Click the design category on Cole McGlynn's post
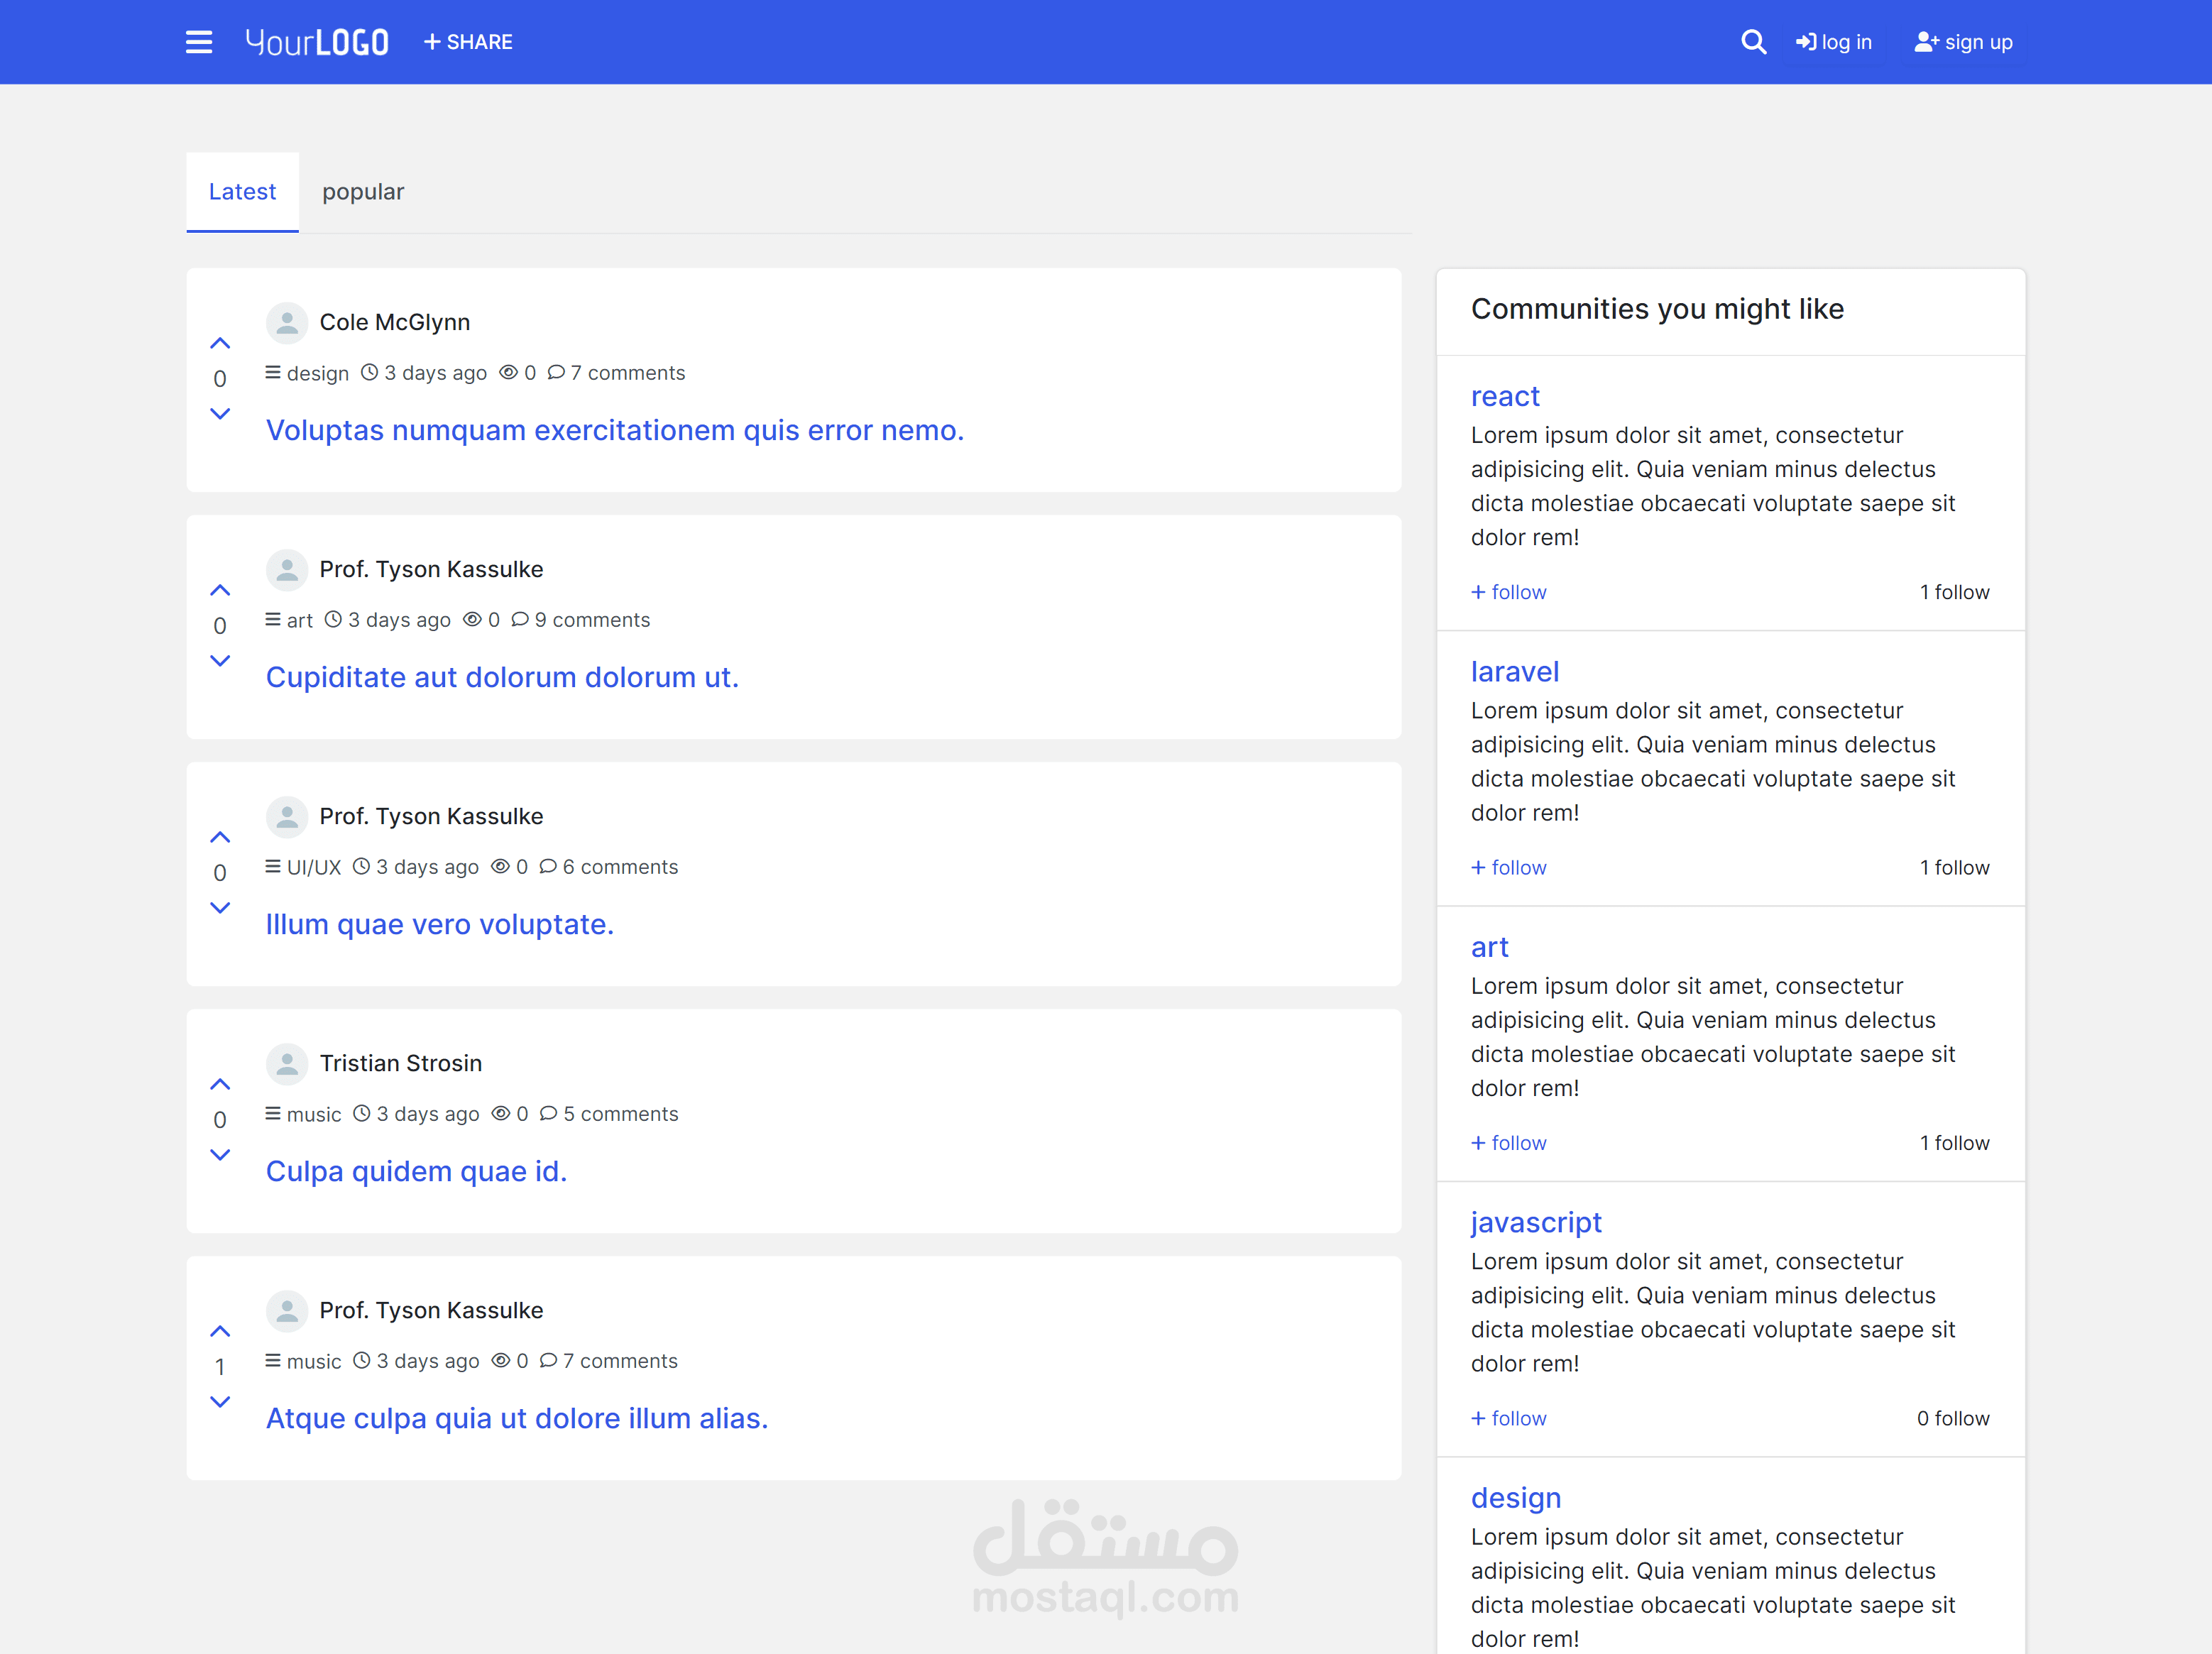 (307, 373)
